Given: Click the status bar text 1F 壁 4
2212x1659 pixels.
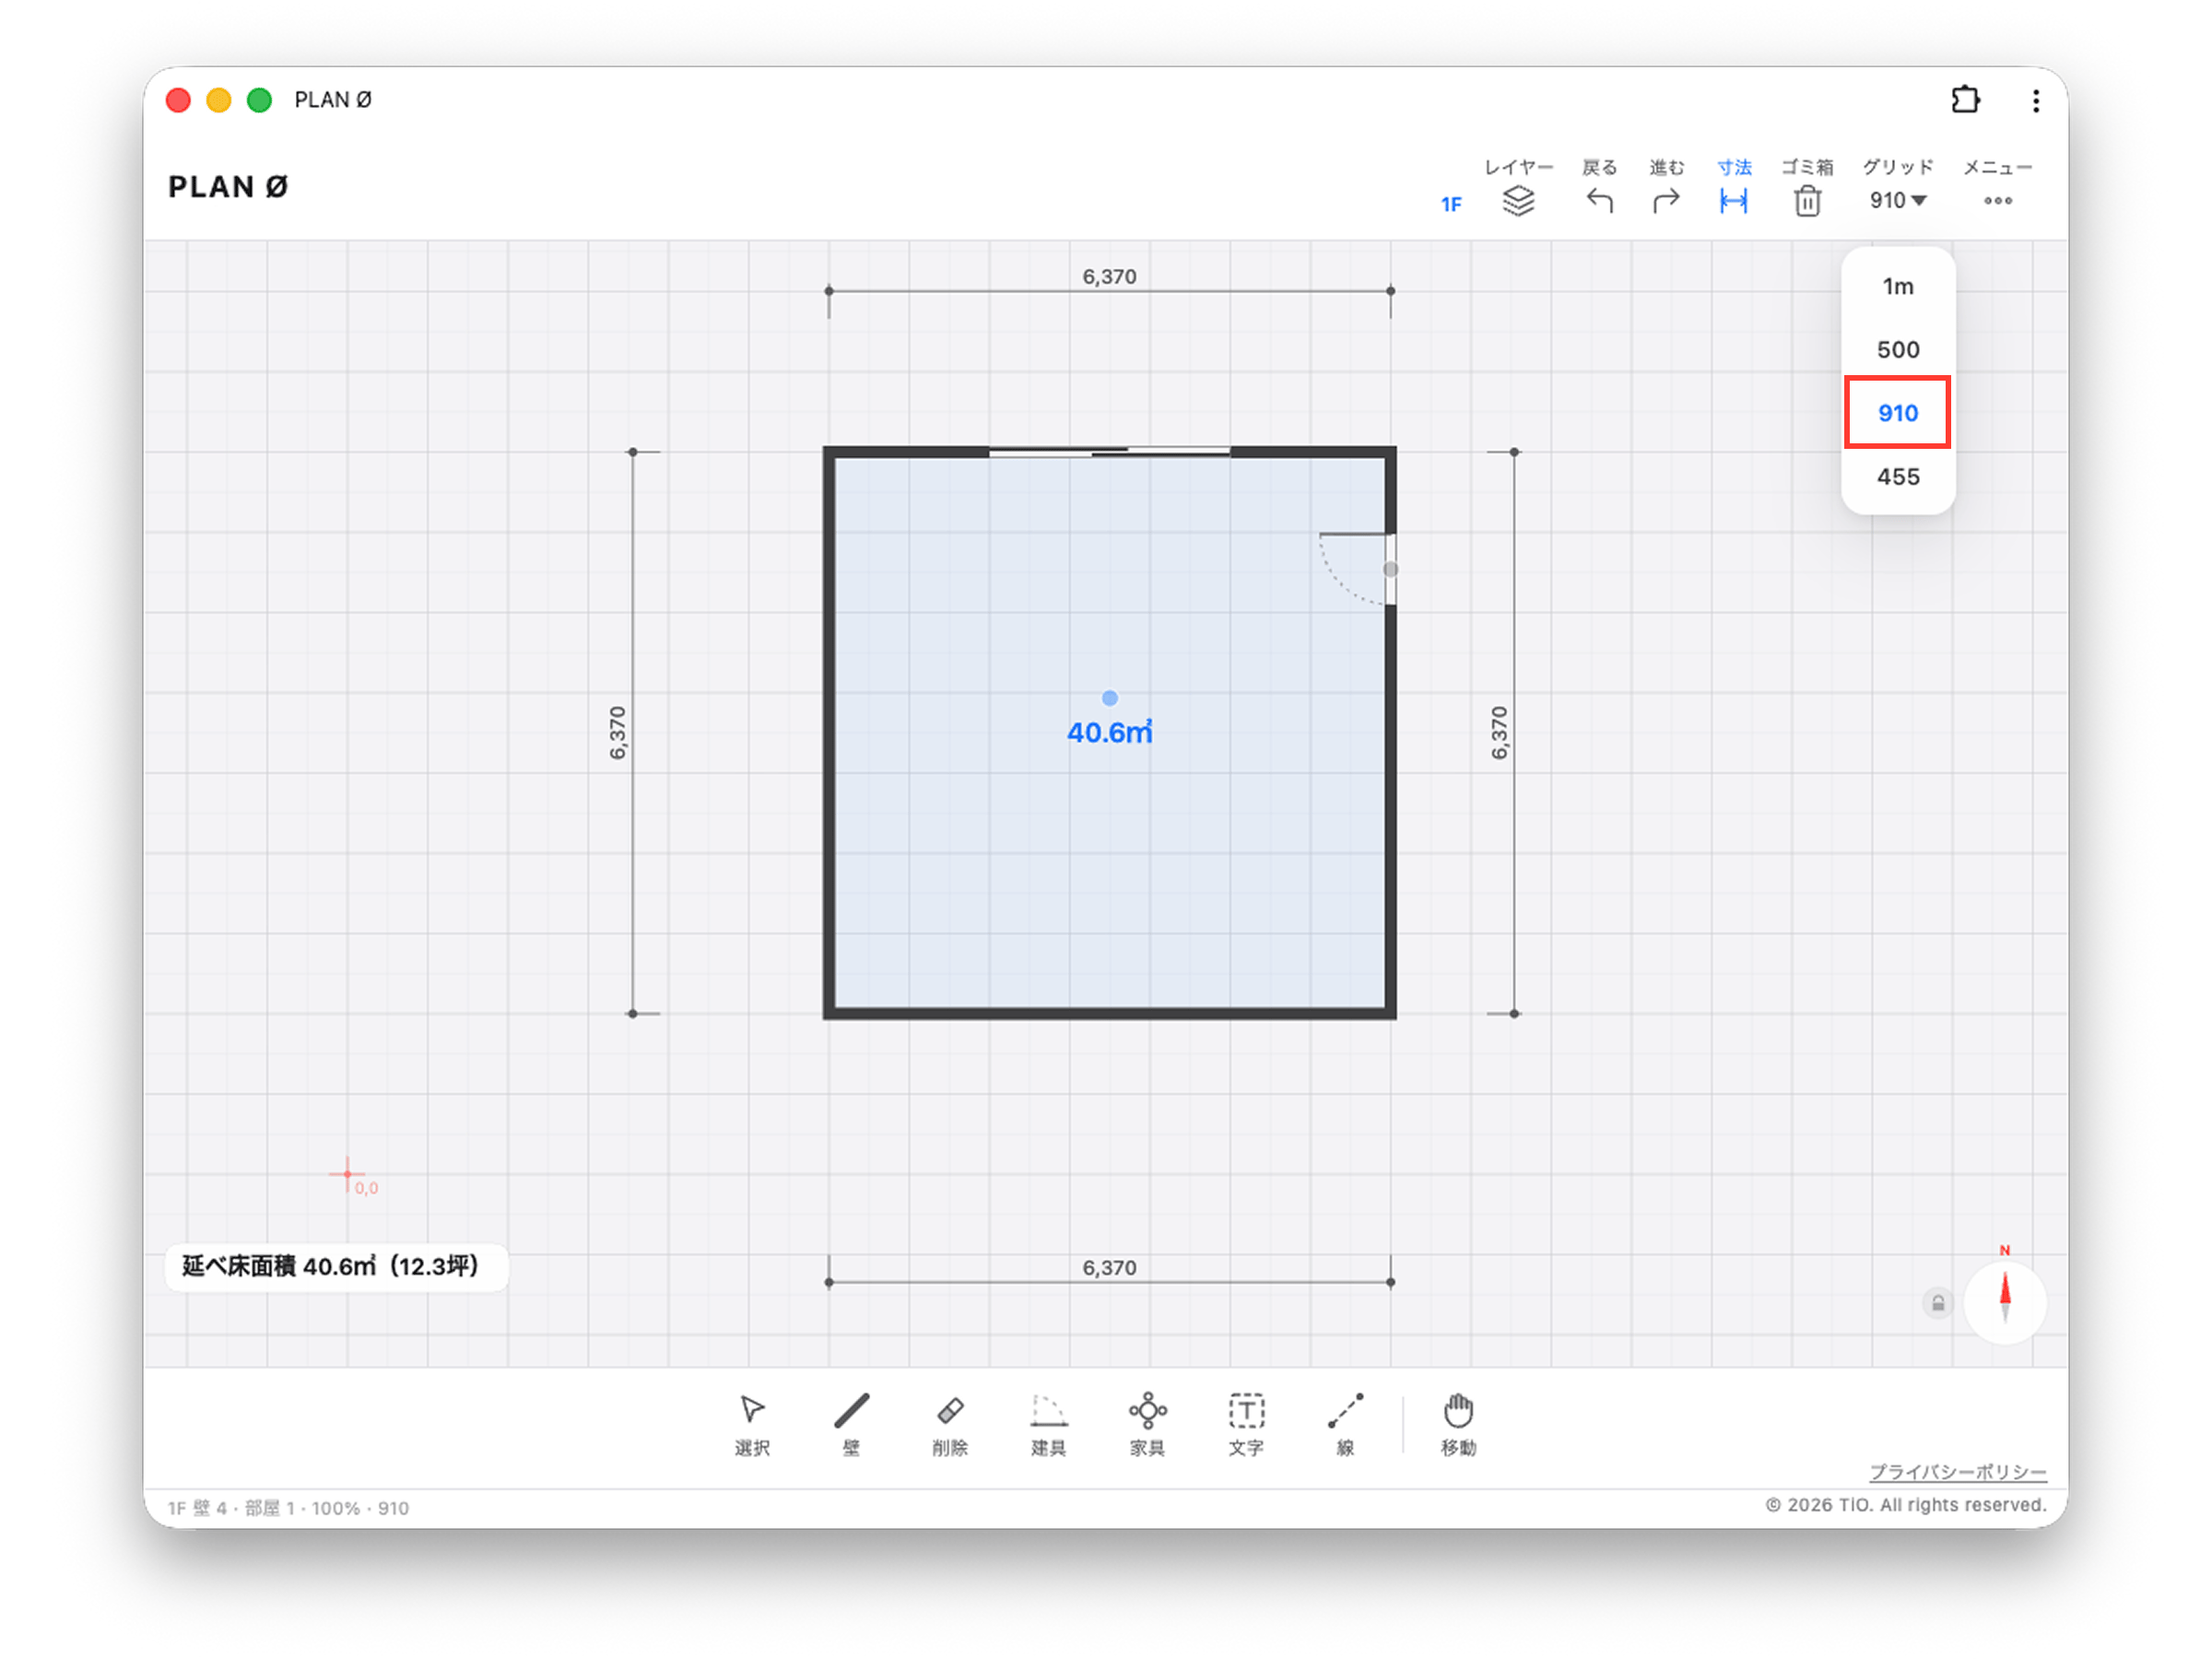Looking at the screenshot, I should tap(198, 1508).
